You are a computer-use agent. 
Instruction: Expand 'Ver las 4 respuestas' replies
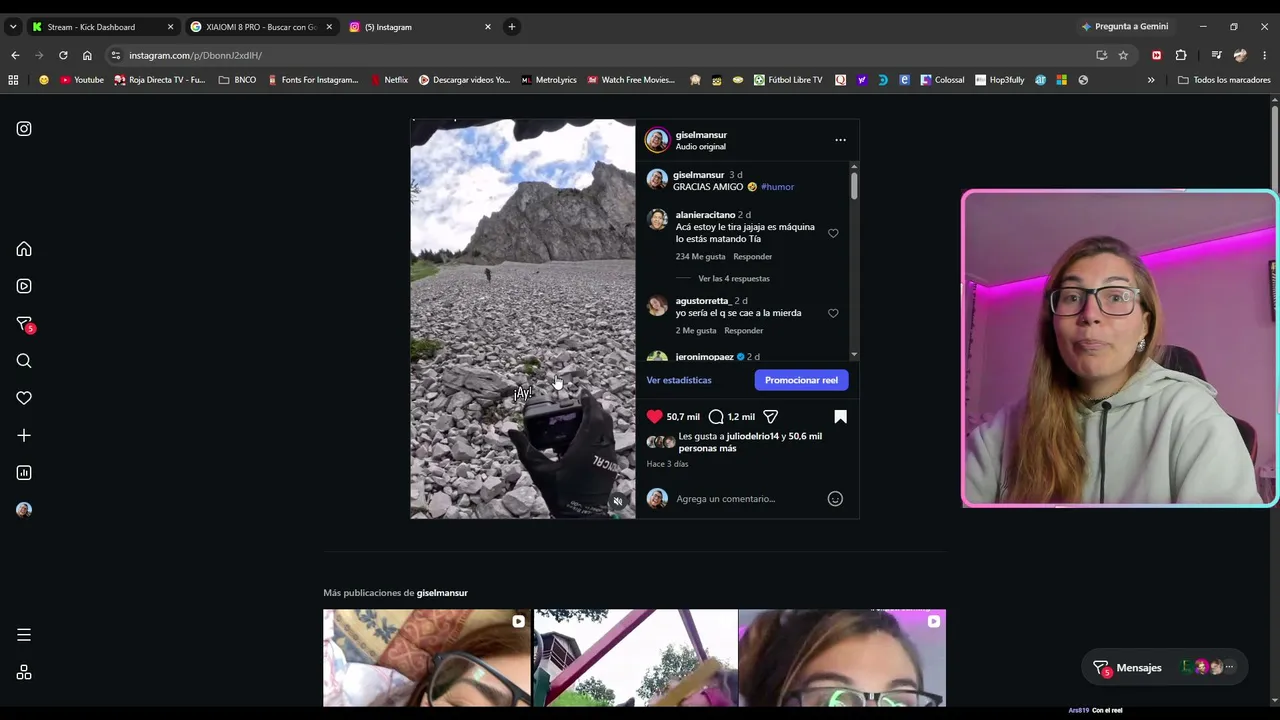734,279
